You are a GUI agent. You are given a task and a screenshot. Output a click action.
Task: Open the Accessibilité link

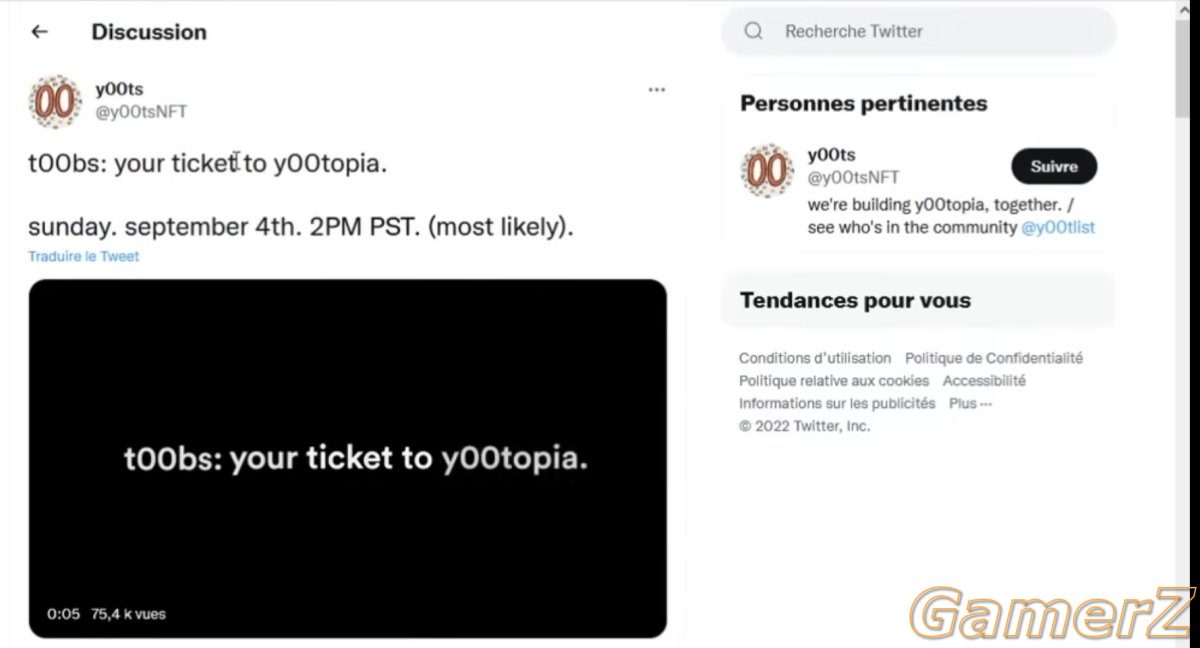pyautogui.click(x=984, y=381)
